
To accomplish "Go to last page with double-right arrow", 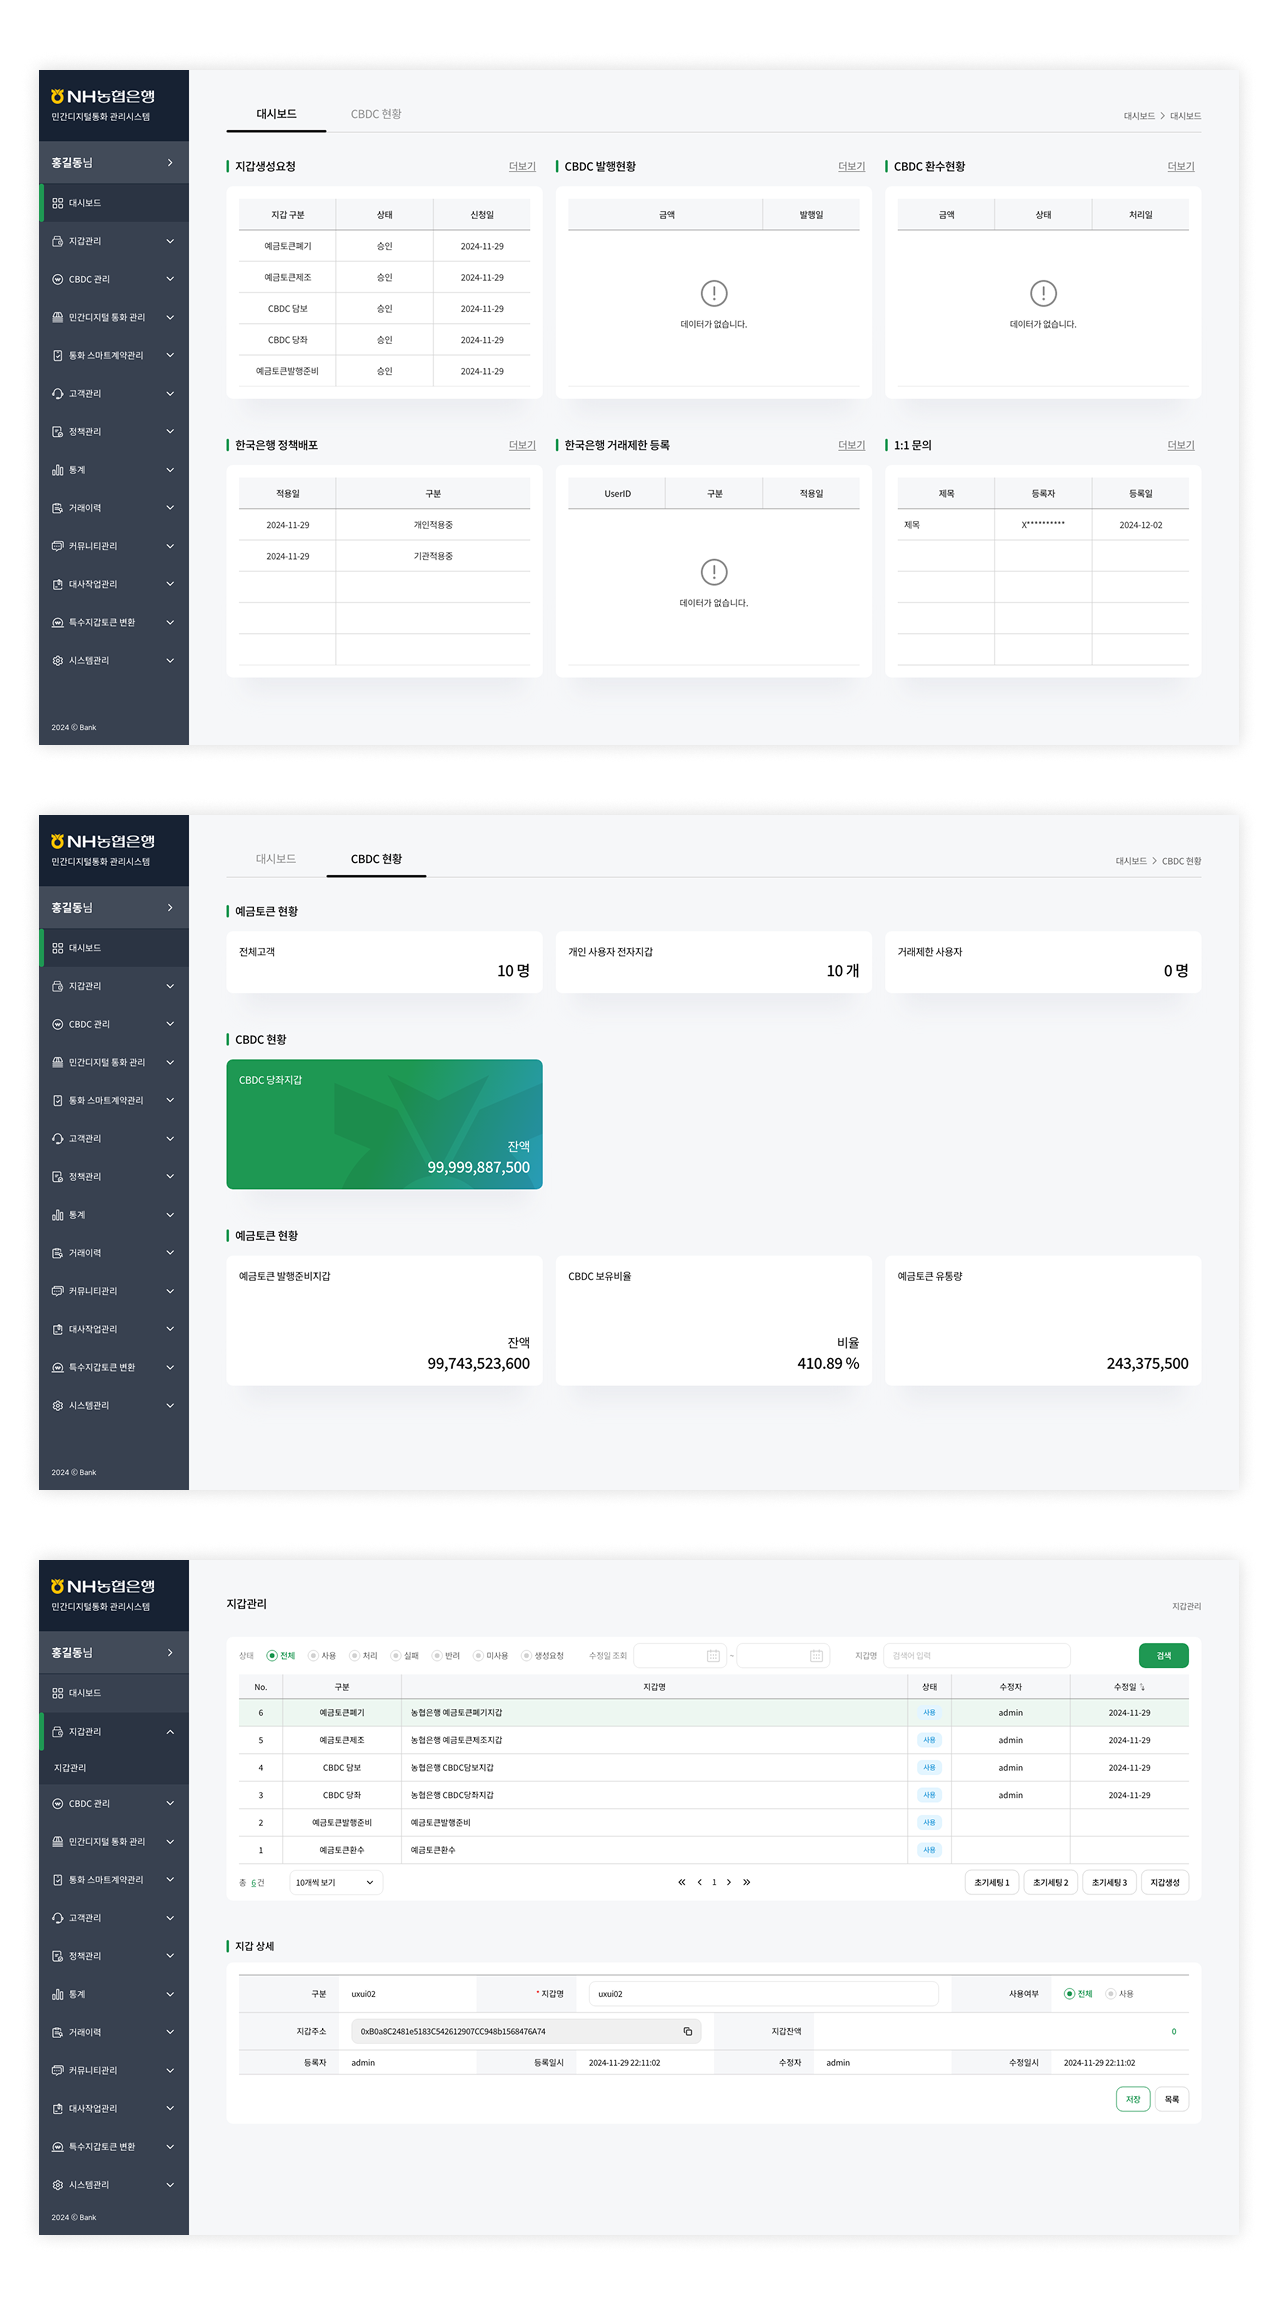I will coord(746,1882).
